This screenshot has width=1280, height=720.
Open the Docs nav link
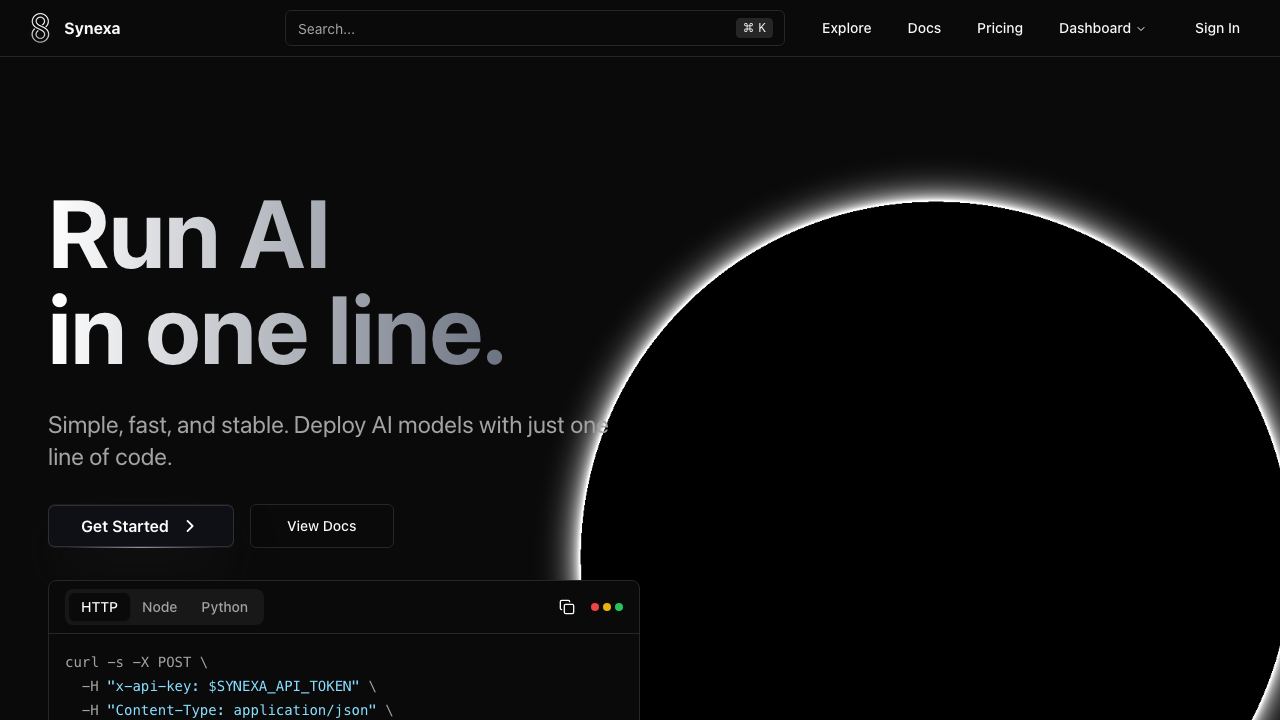924,28
